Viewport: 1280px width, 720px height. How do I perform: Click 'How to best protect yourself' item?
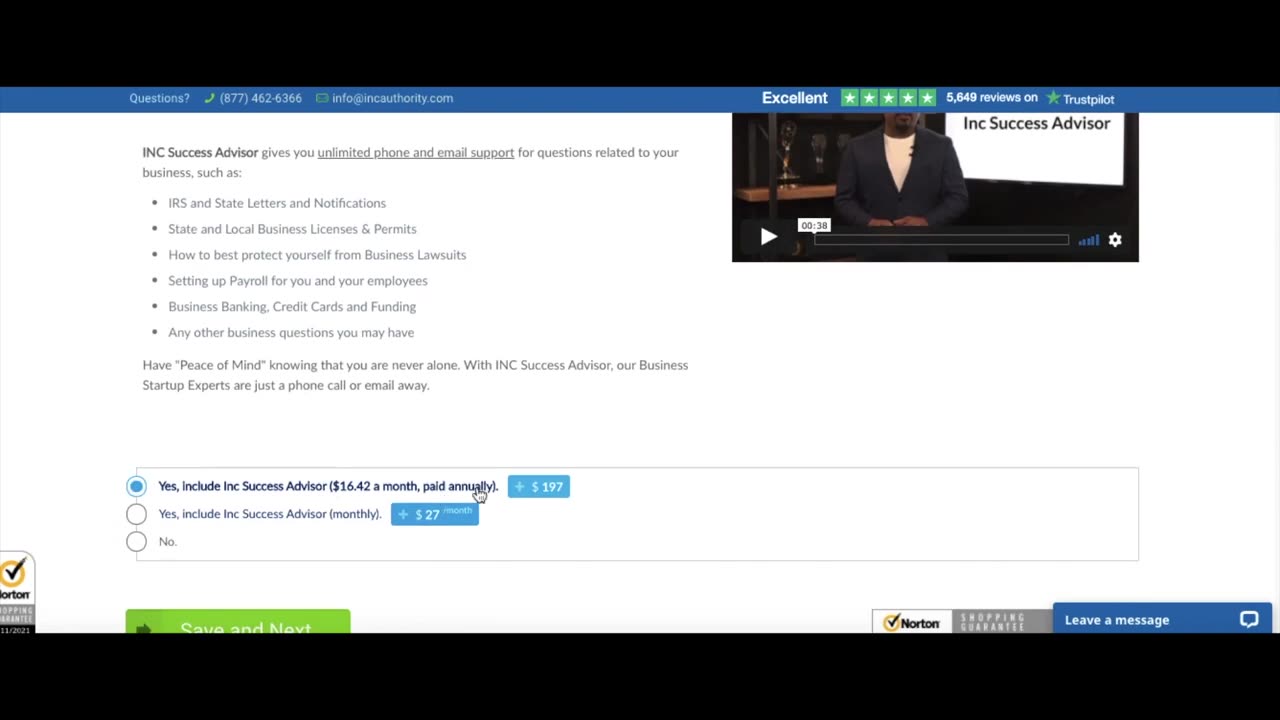(x=317, y=255)
